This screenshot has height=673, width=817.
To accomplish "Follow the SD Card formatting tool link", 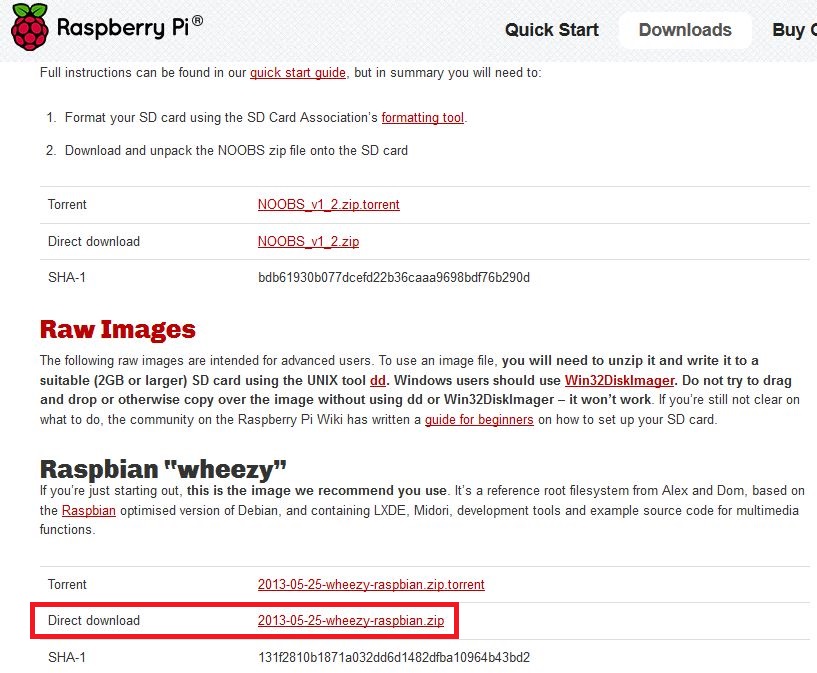I will tap(423, 118).
